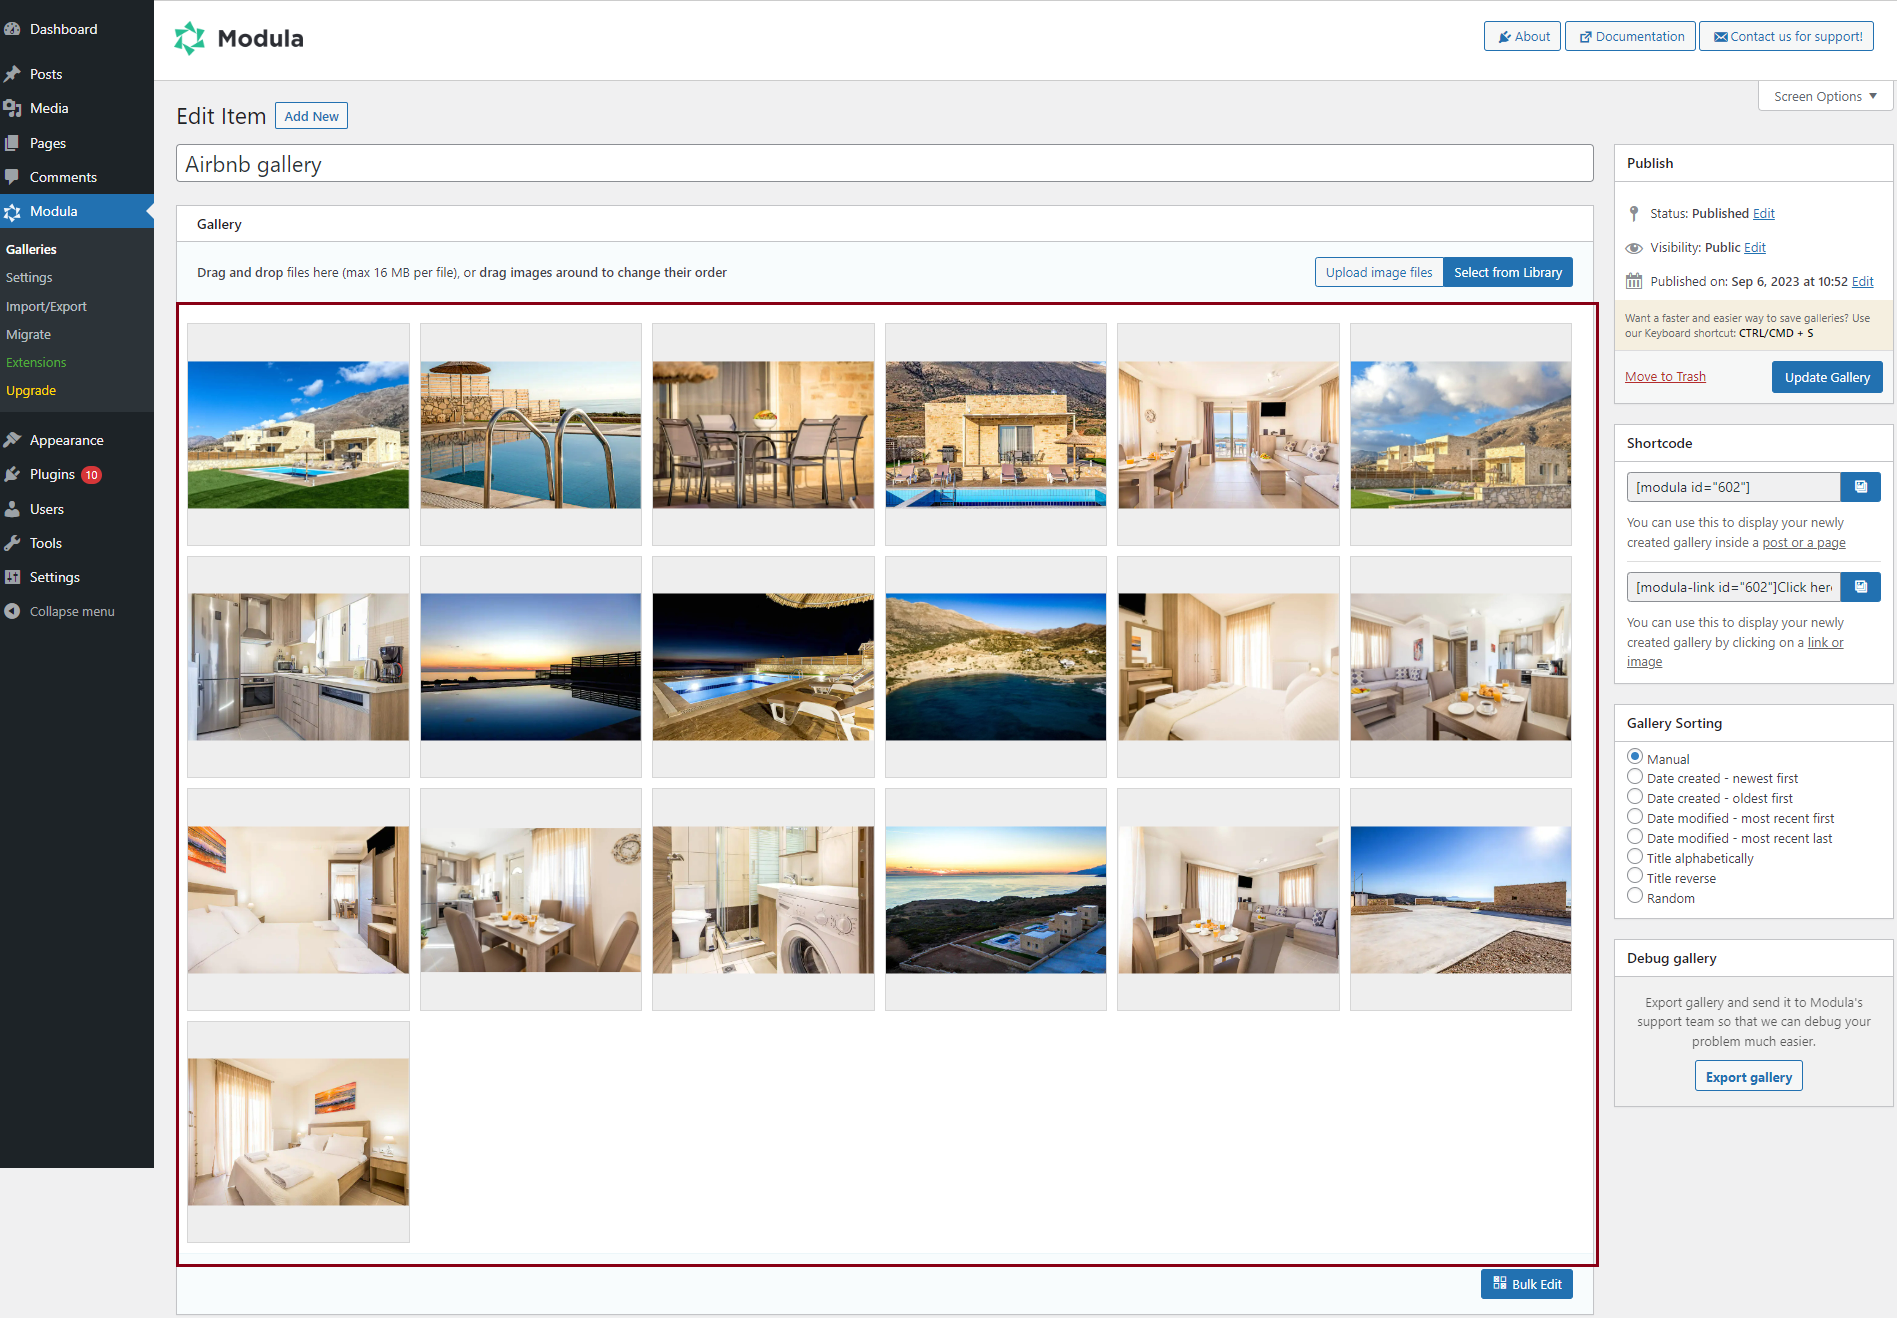
Task: Click the Users person icon
Action: click(12, 509)
